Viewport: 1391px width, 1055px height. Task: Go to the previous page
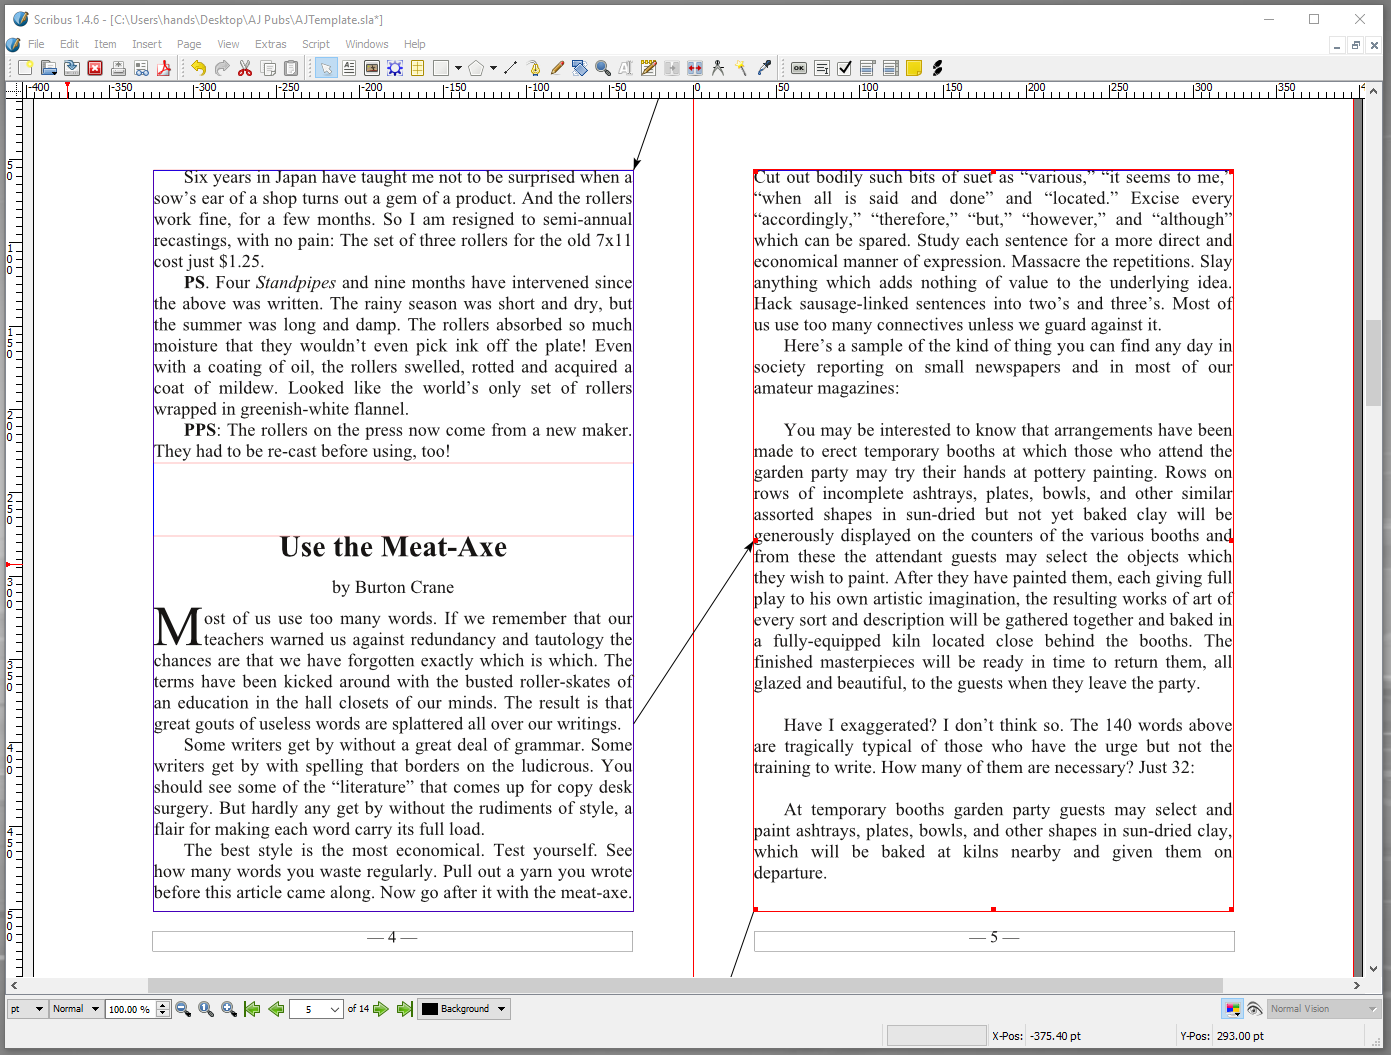coord(276,1009)
